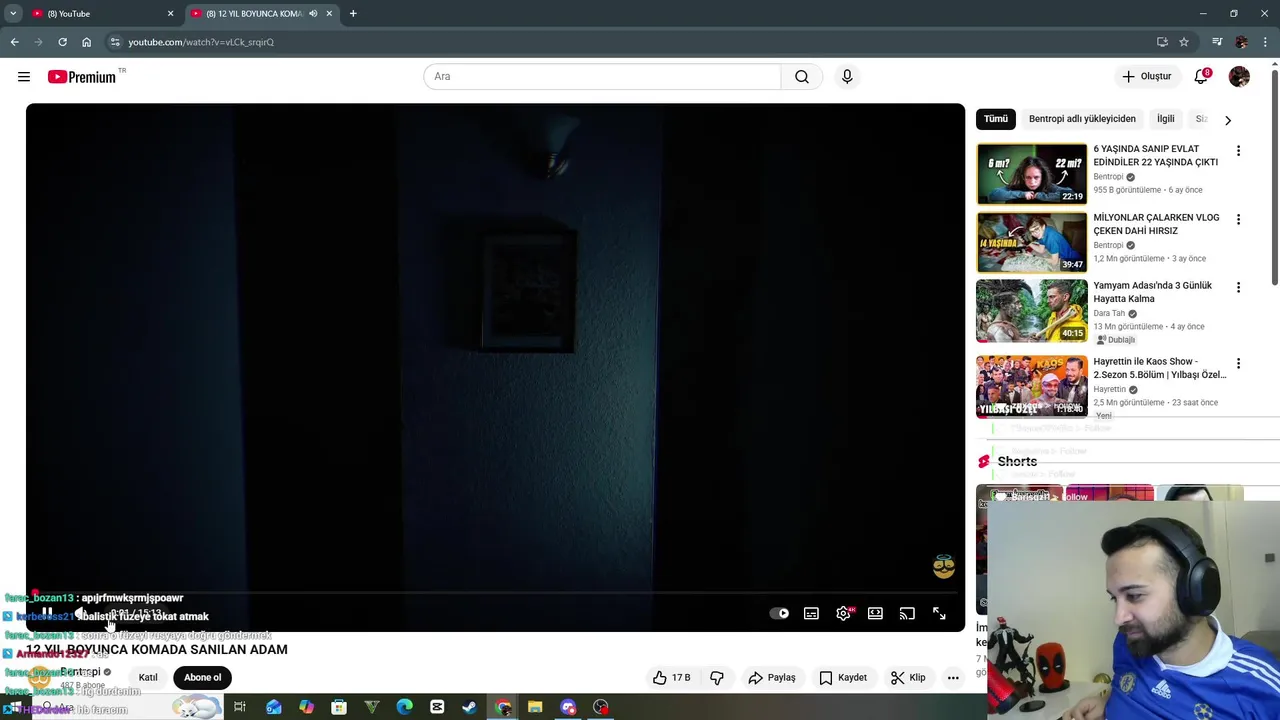The width and height of the screenshot is (1280, 720).
Task: Select the İlgili filter chip
Action: click(1166, 119)
